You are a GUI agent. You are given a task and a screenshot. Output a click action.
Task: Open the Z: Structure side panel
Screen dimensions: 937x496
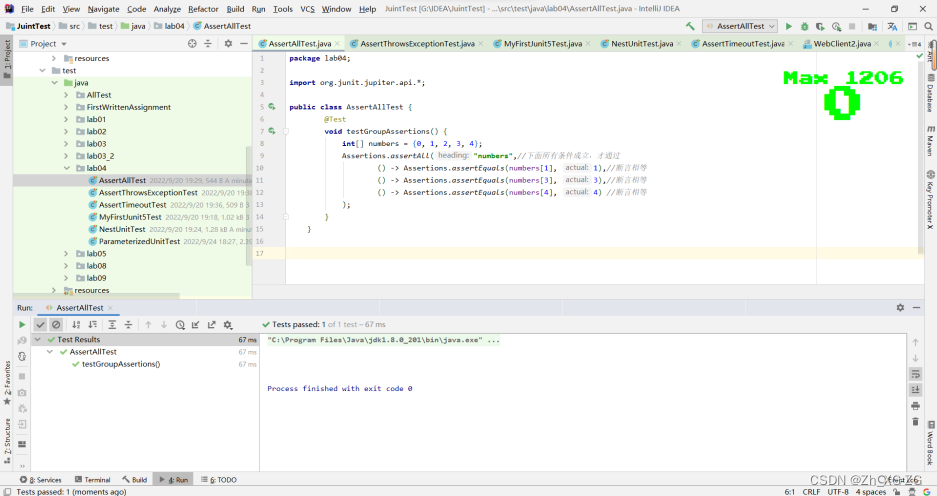(x=7, y=441)
